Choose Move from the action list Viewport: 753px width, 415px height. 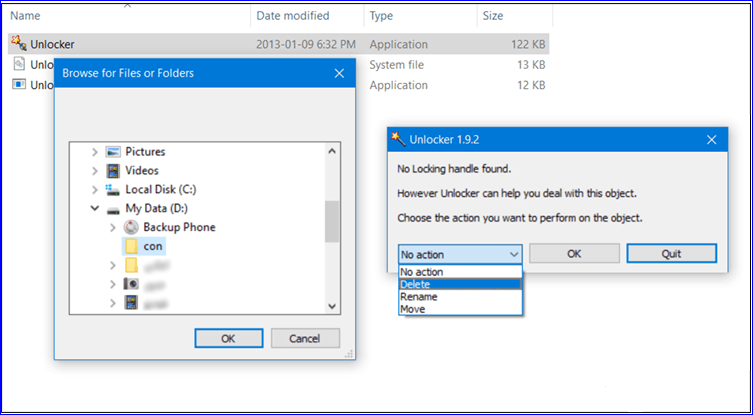[x=460, y=309]
